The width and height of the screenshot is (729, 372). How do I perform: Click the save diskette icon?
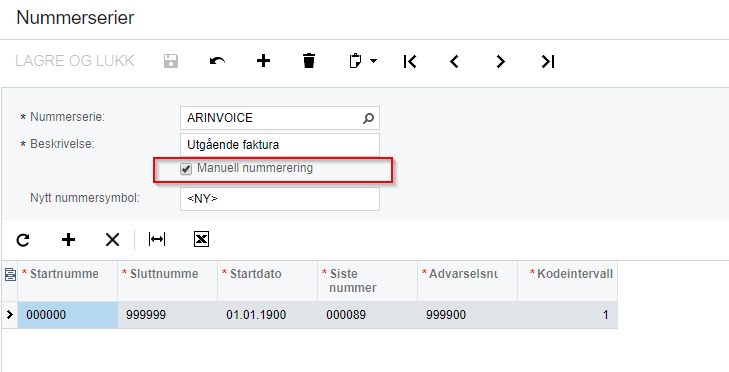(171, 61)
